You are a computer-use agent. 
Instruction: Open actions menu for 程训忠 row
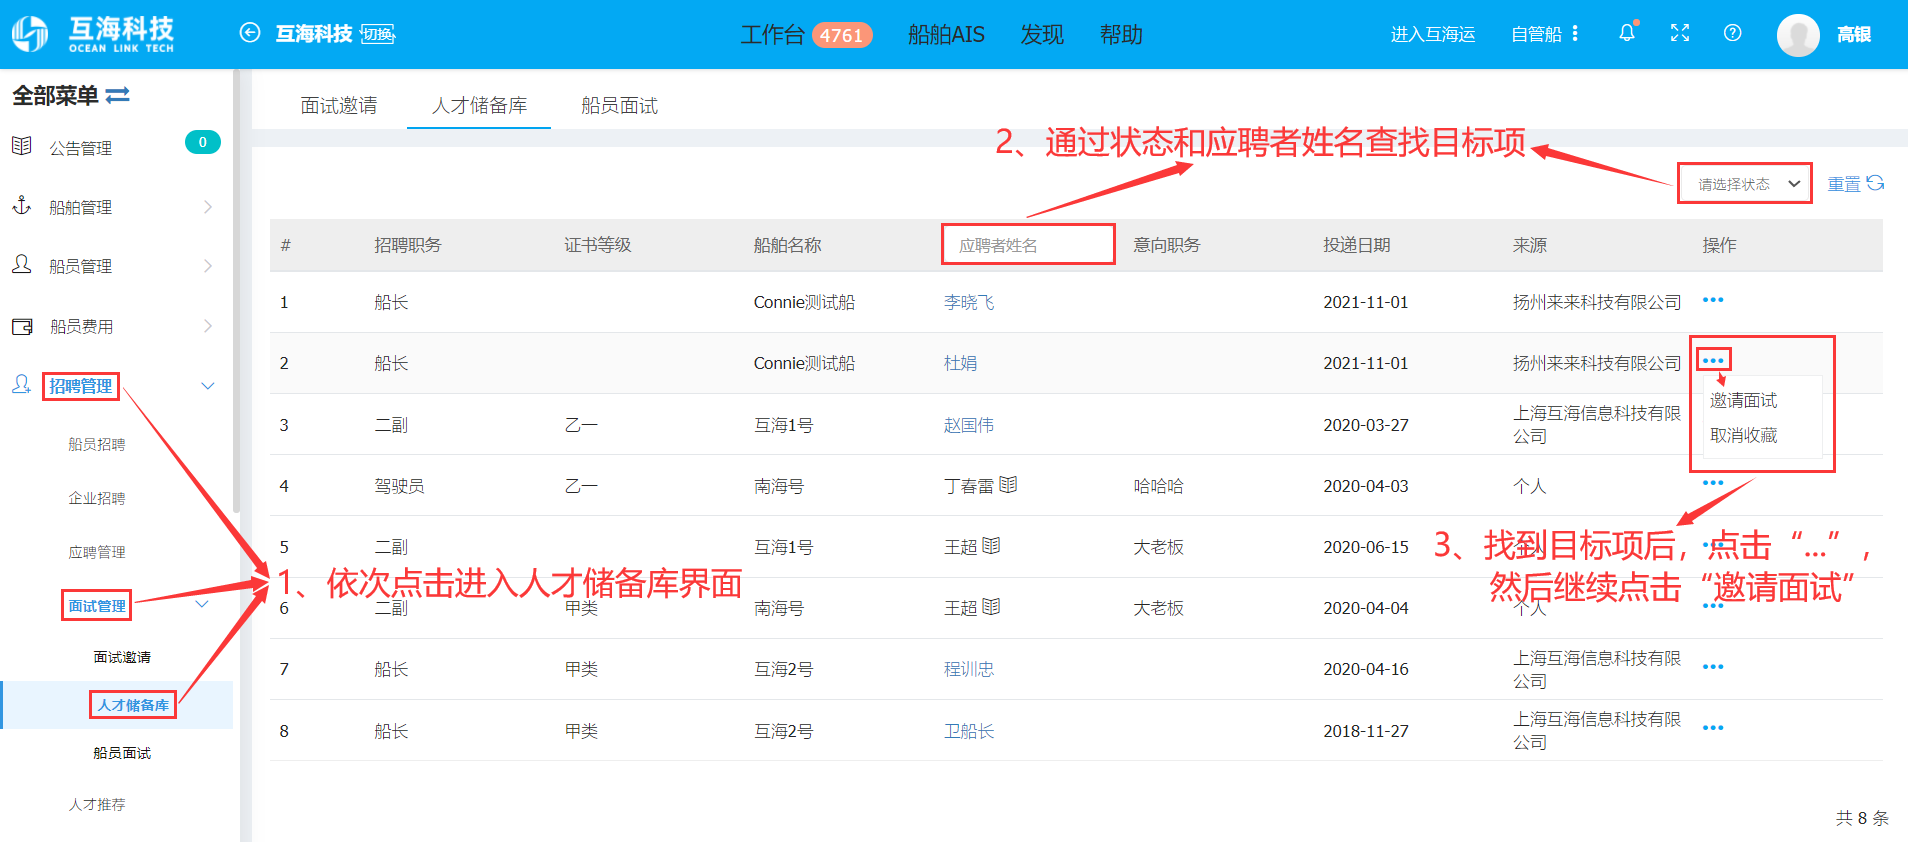coord(1713,667)
